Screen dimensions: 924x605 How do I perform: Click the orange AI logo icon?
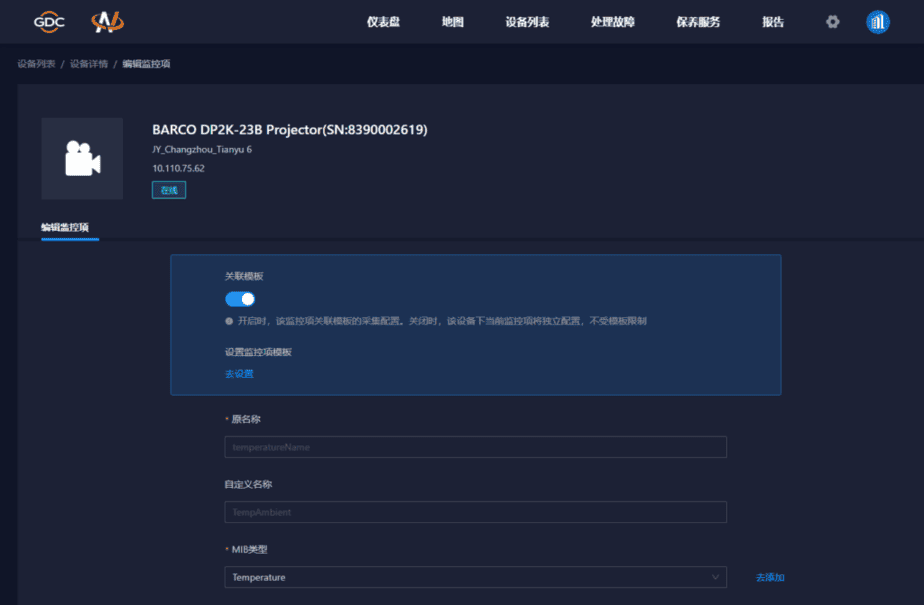107,22
